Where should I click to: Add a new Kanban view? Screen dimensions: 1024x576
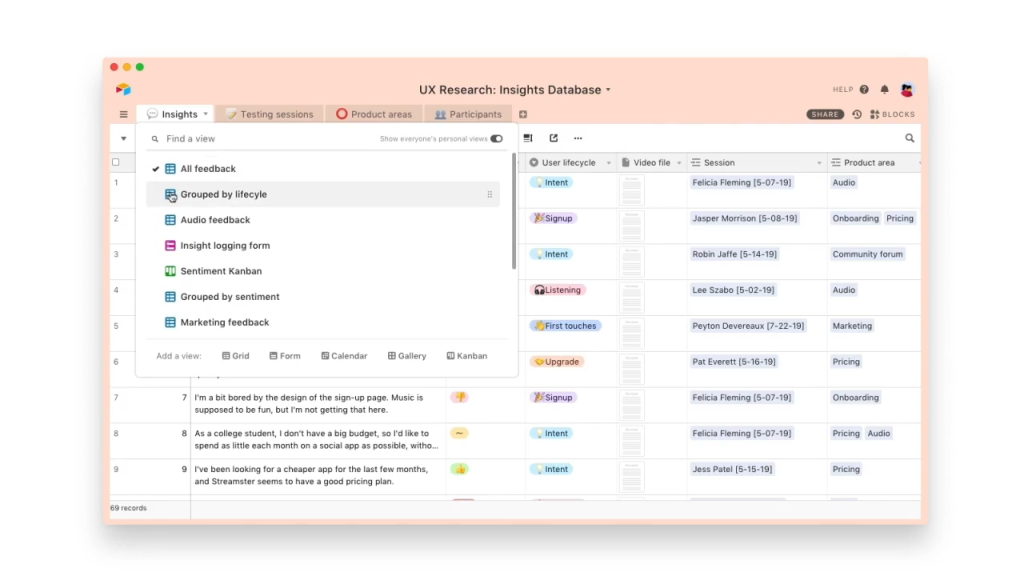[467, 356]
